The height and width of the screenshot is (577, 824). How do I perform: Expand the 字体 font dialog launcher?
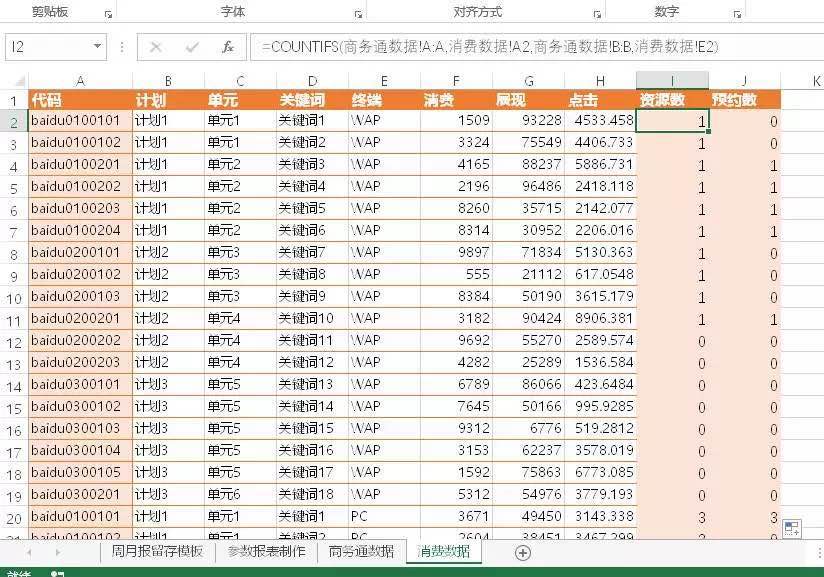(x=358, y=15)
